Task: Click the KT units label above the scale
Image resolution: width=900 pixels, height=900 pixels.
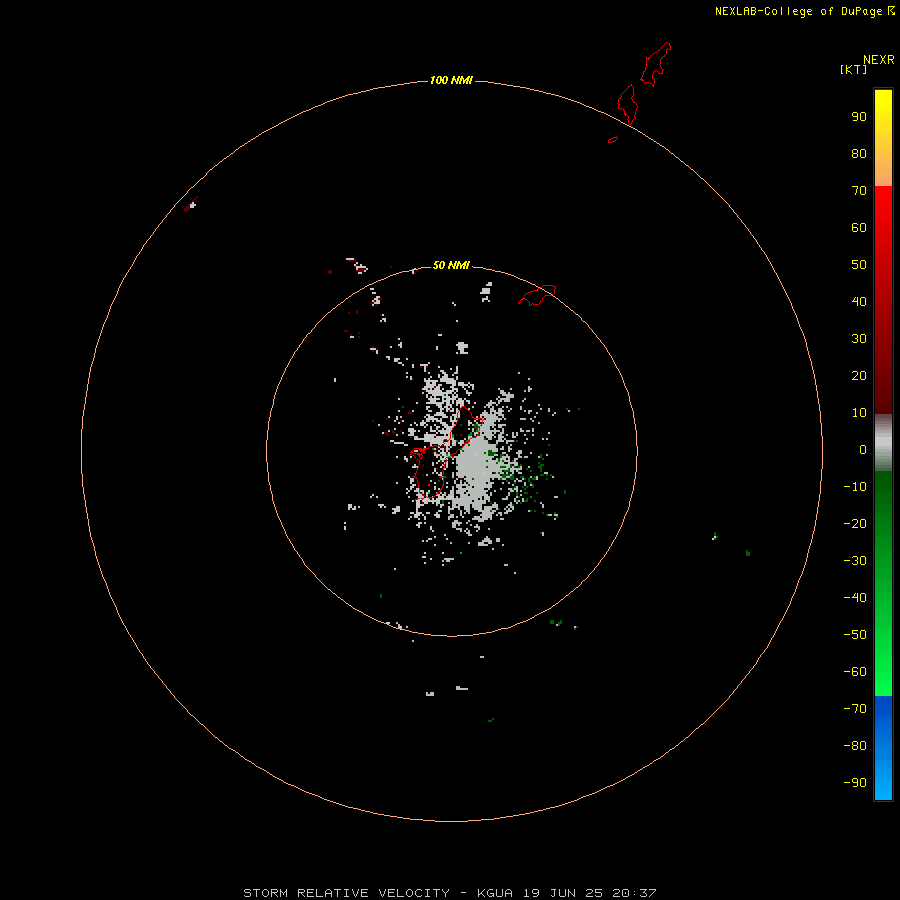Action: [x=853, y=69]
